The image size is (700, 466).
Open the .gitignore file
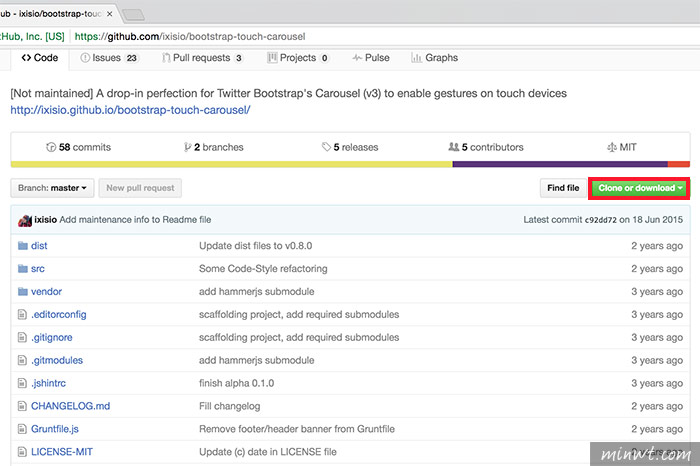click(51, 337)
